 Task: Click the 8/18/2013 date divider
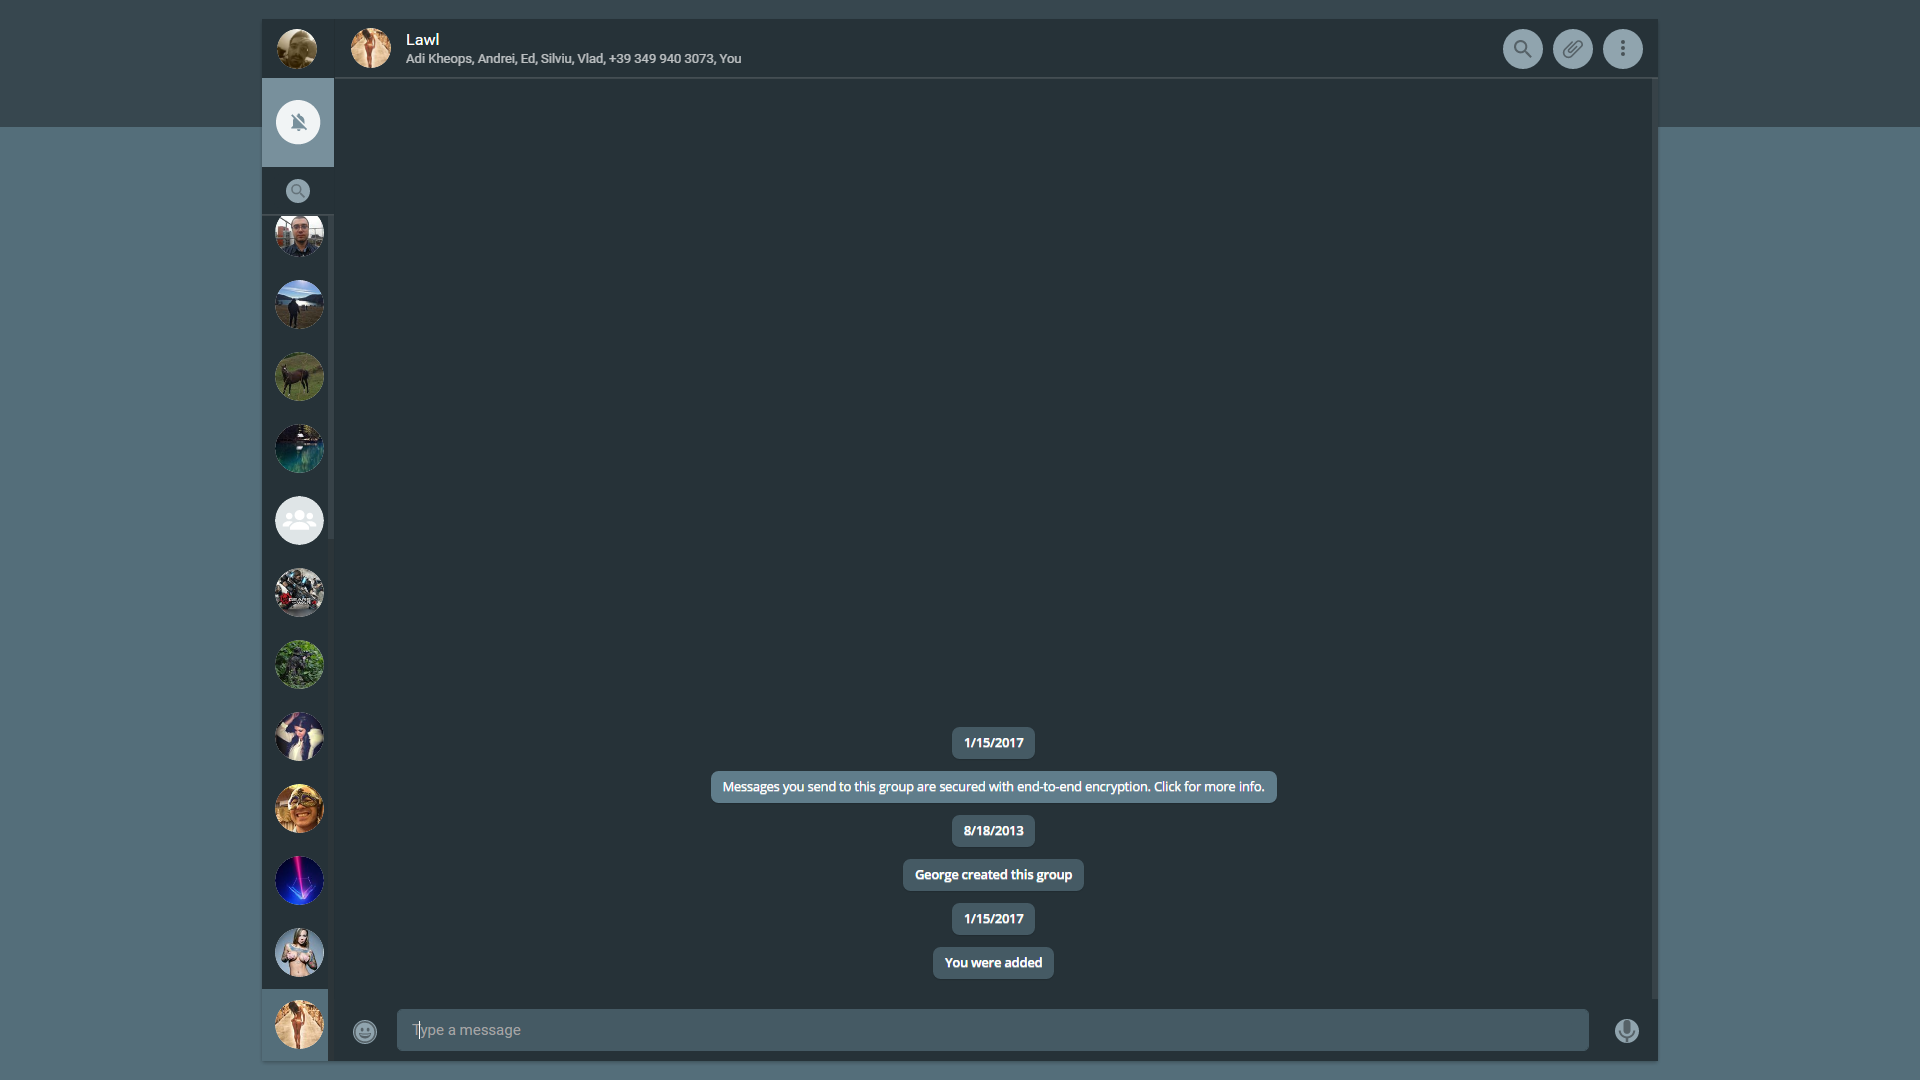(x=992, y=830)
